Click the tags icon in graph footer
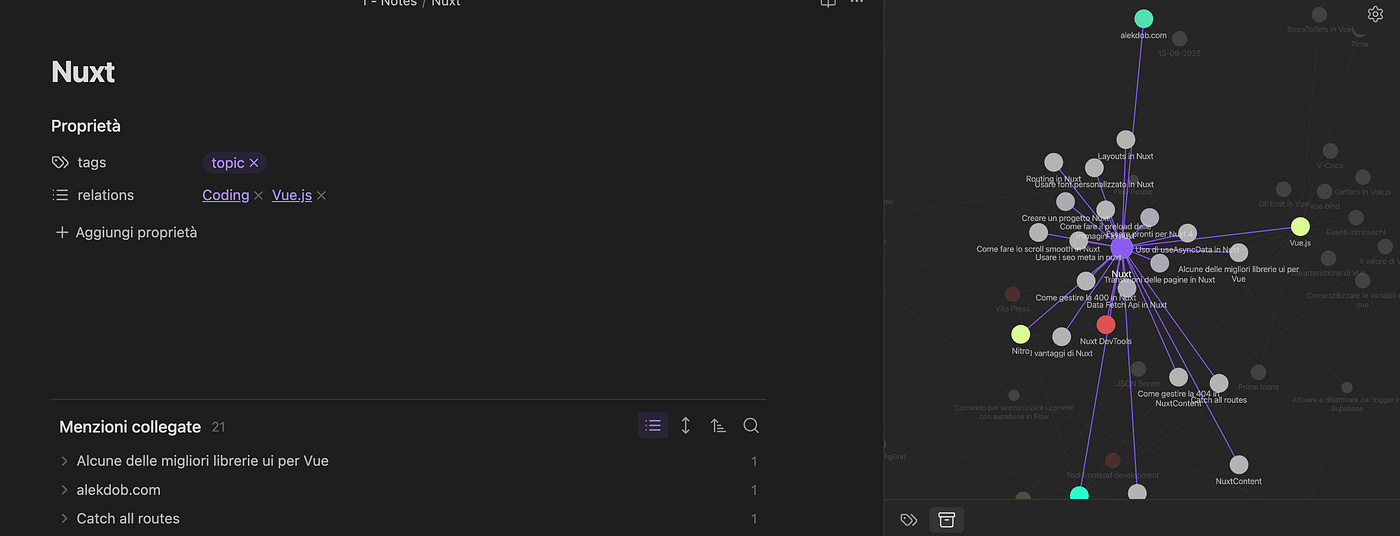This screenshot has height=536, width=1400. pos(909,520)
